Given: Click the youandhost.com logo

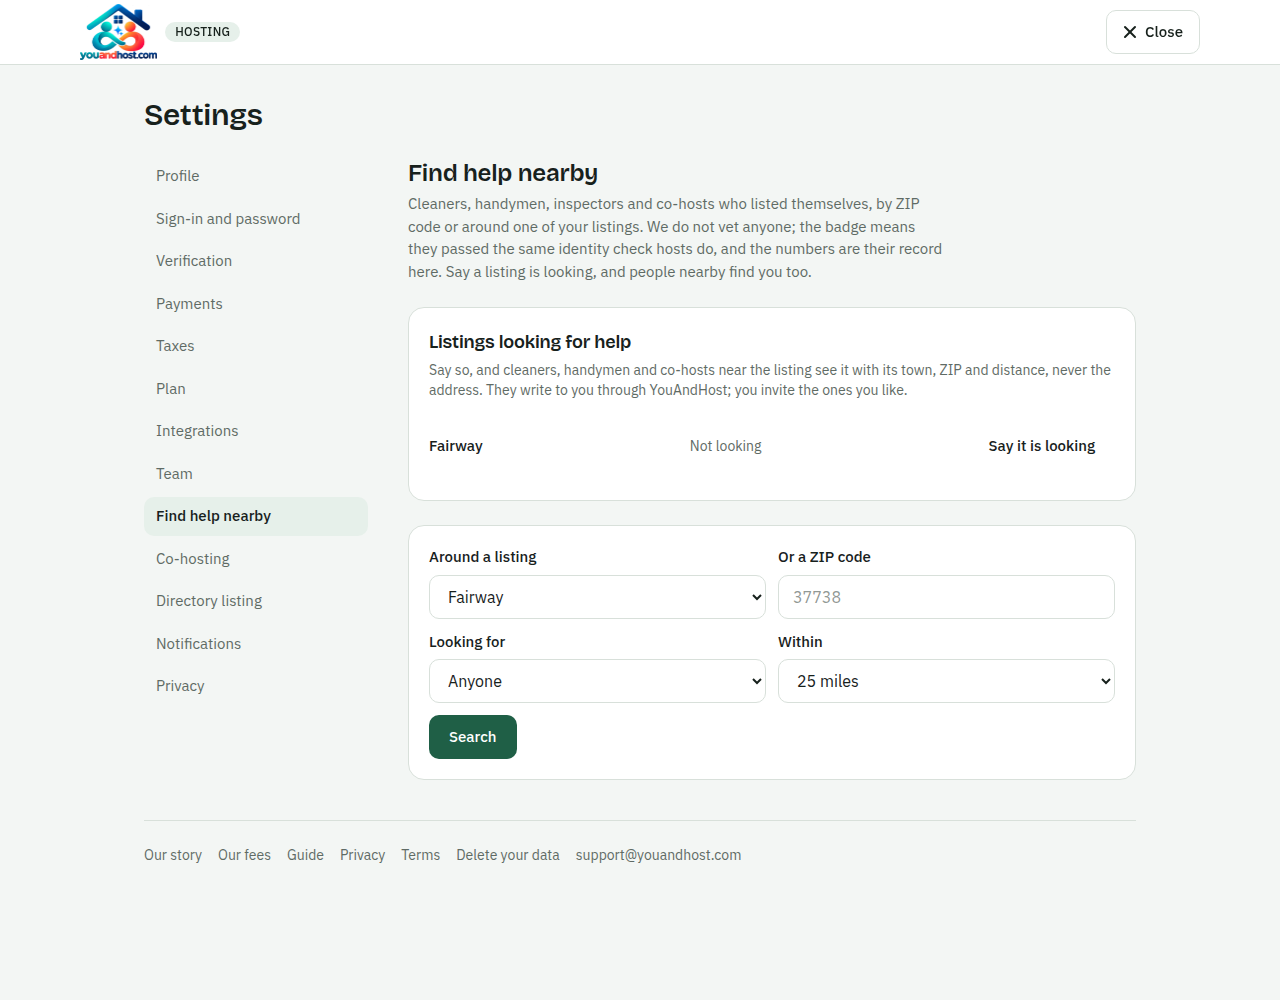Looking at the screenshot, I should 118,32.
